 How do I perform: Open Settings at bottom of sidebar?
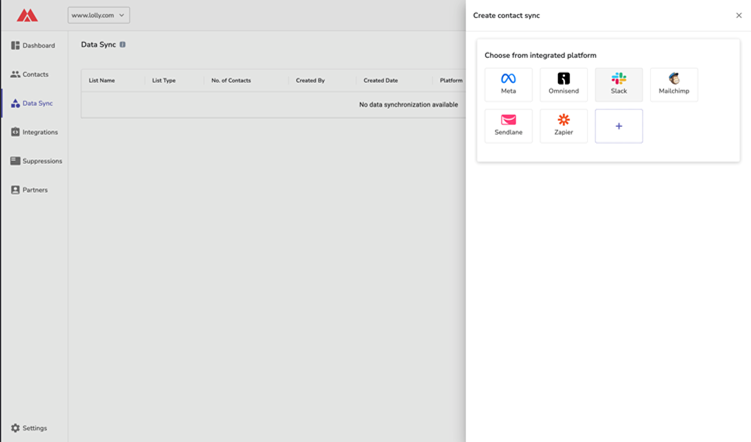pos(29,428)
